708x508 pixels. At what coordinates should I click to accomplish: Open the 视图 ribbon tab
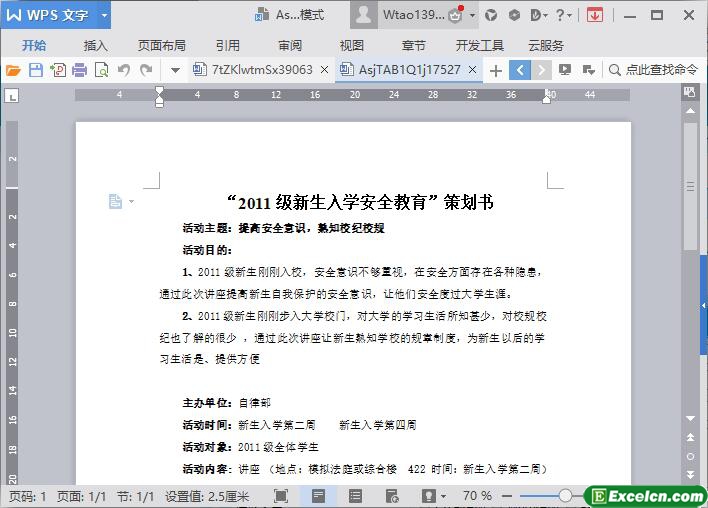pos(351,46)
